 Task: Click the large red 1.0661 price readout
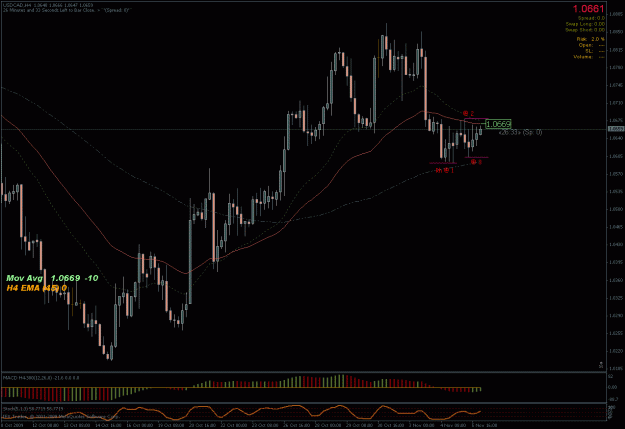tap(588, 9)
